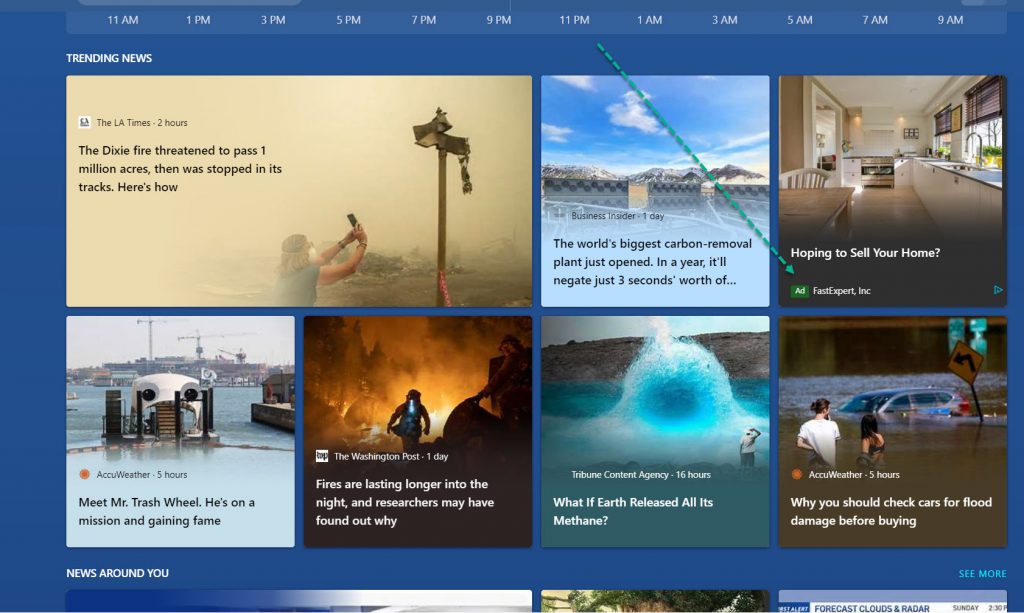Screen dimensions: 1024x613
Task: Open the Dixie fire article
Action: (298, 190)
